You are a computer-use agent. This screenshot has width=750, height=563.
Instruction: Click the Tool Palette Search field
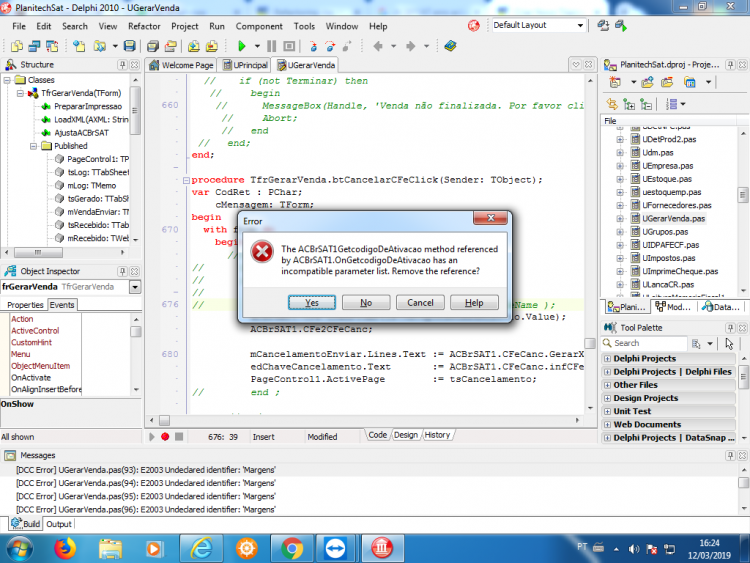pyautogui.click(x=644, y=343)
